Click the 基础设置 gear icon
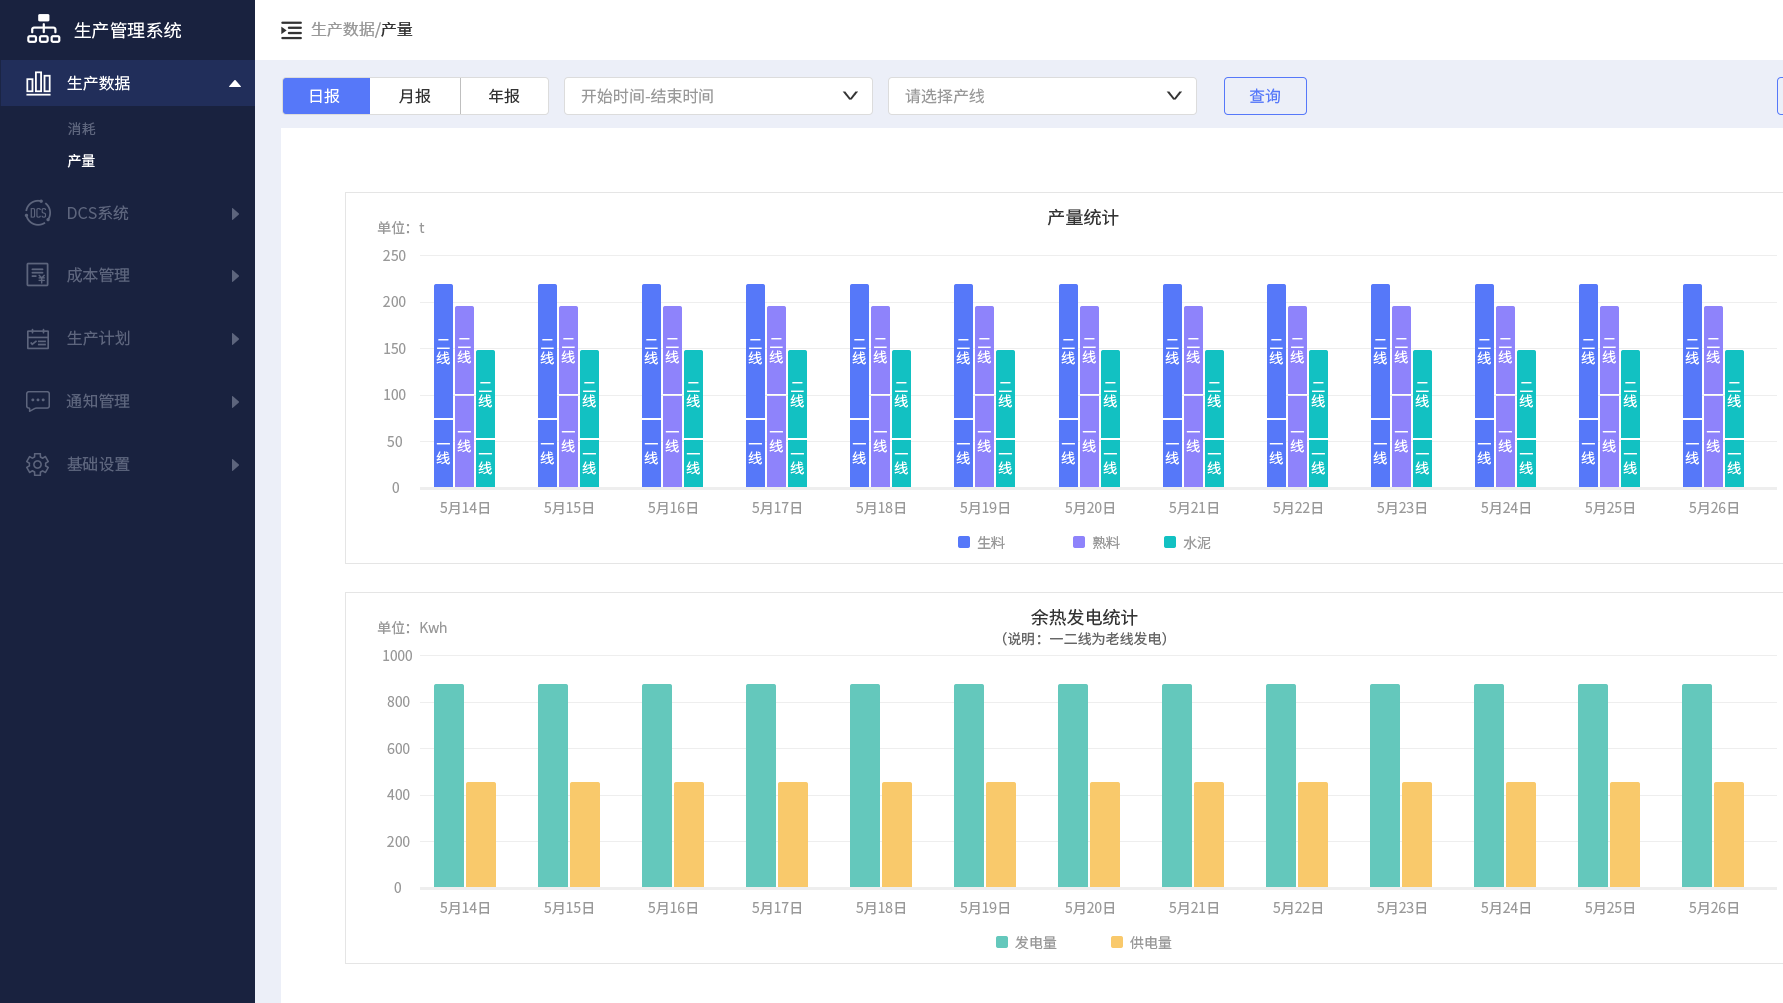Viewport: 1783px width, 1003px height. [38, 464]
